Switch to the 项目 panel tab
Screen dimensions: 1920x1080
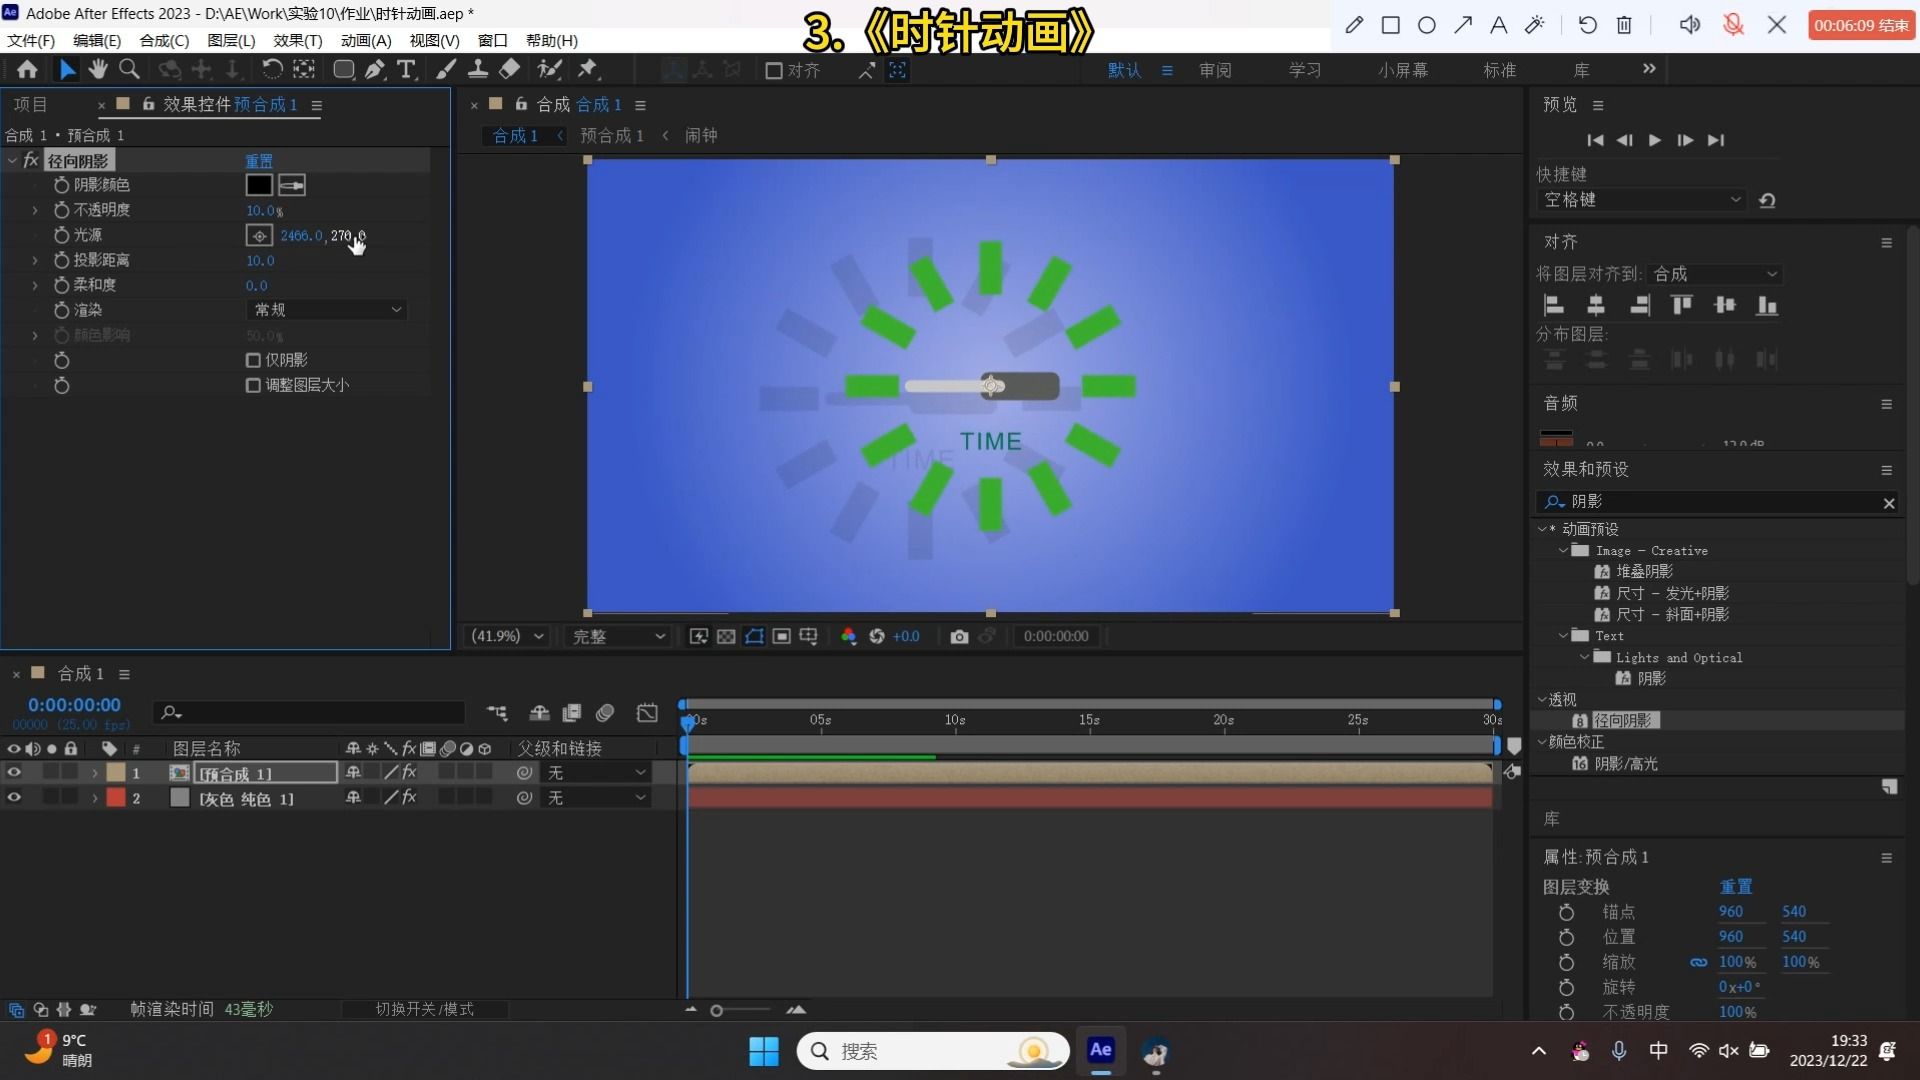[30, 104]
